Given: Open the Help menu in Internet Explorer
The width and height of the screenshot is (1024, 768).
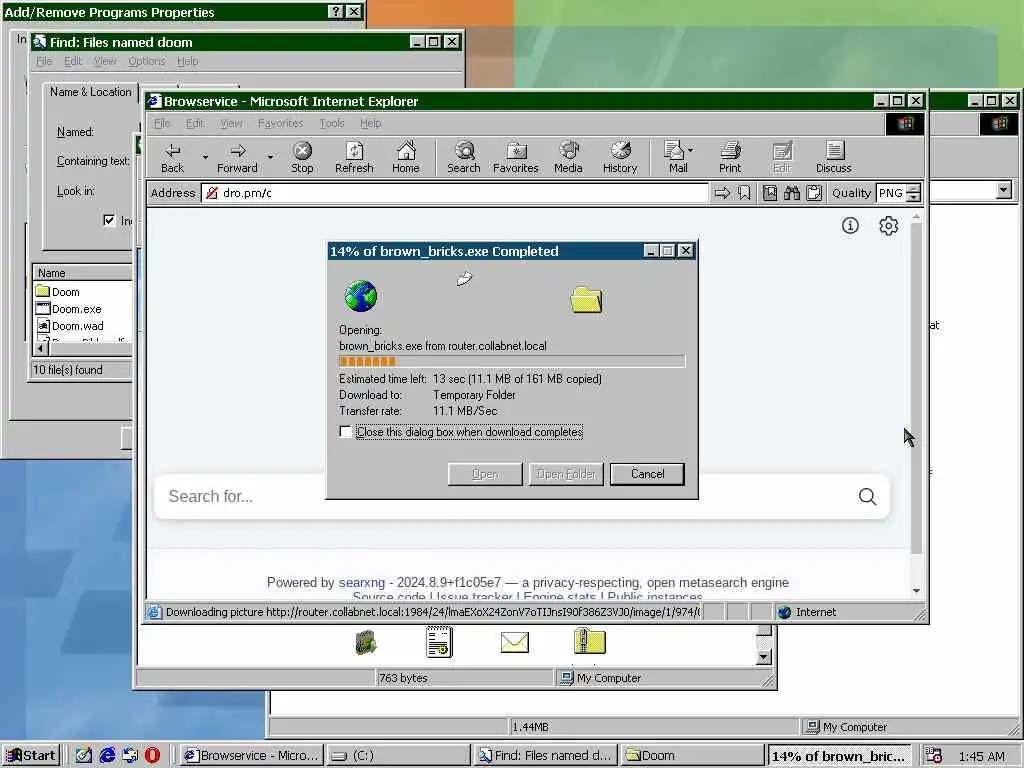Looking at the screenshot, I should (370, 123).
